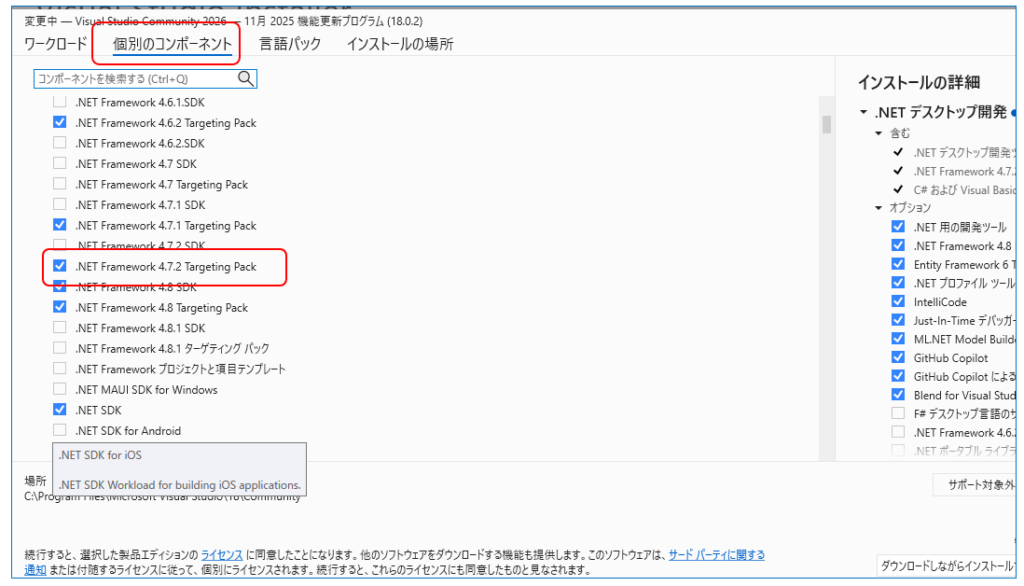This screenshot has width=1024, height=586.
Task: Collapse the 含む group in install details
Action: click(x=879, y=133)
